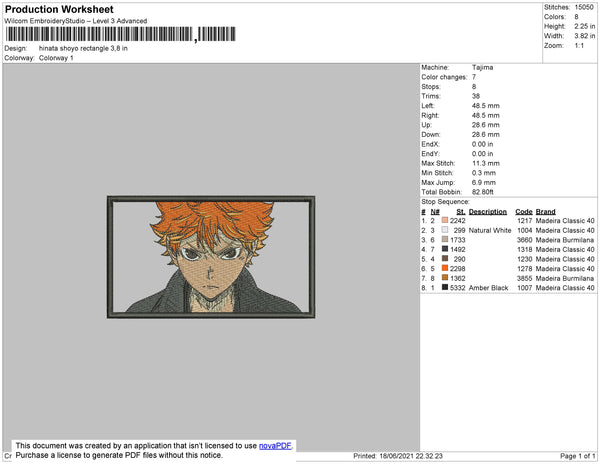Screen dimensions: 600x464
Task: Click the 'Page 1 of 1' footer text
Action: click(577, 456)
